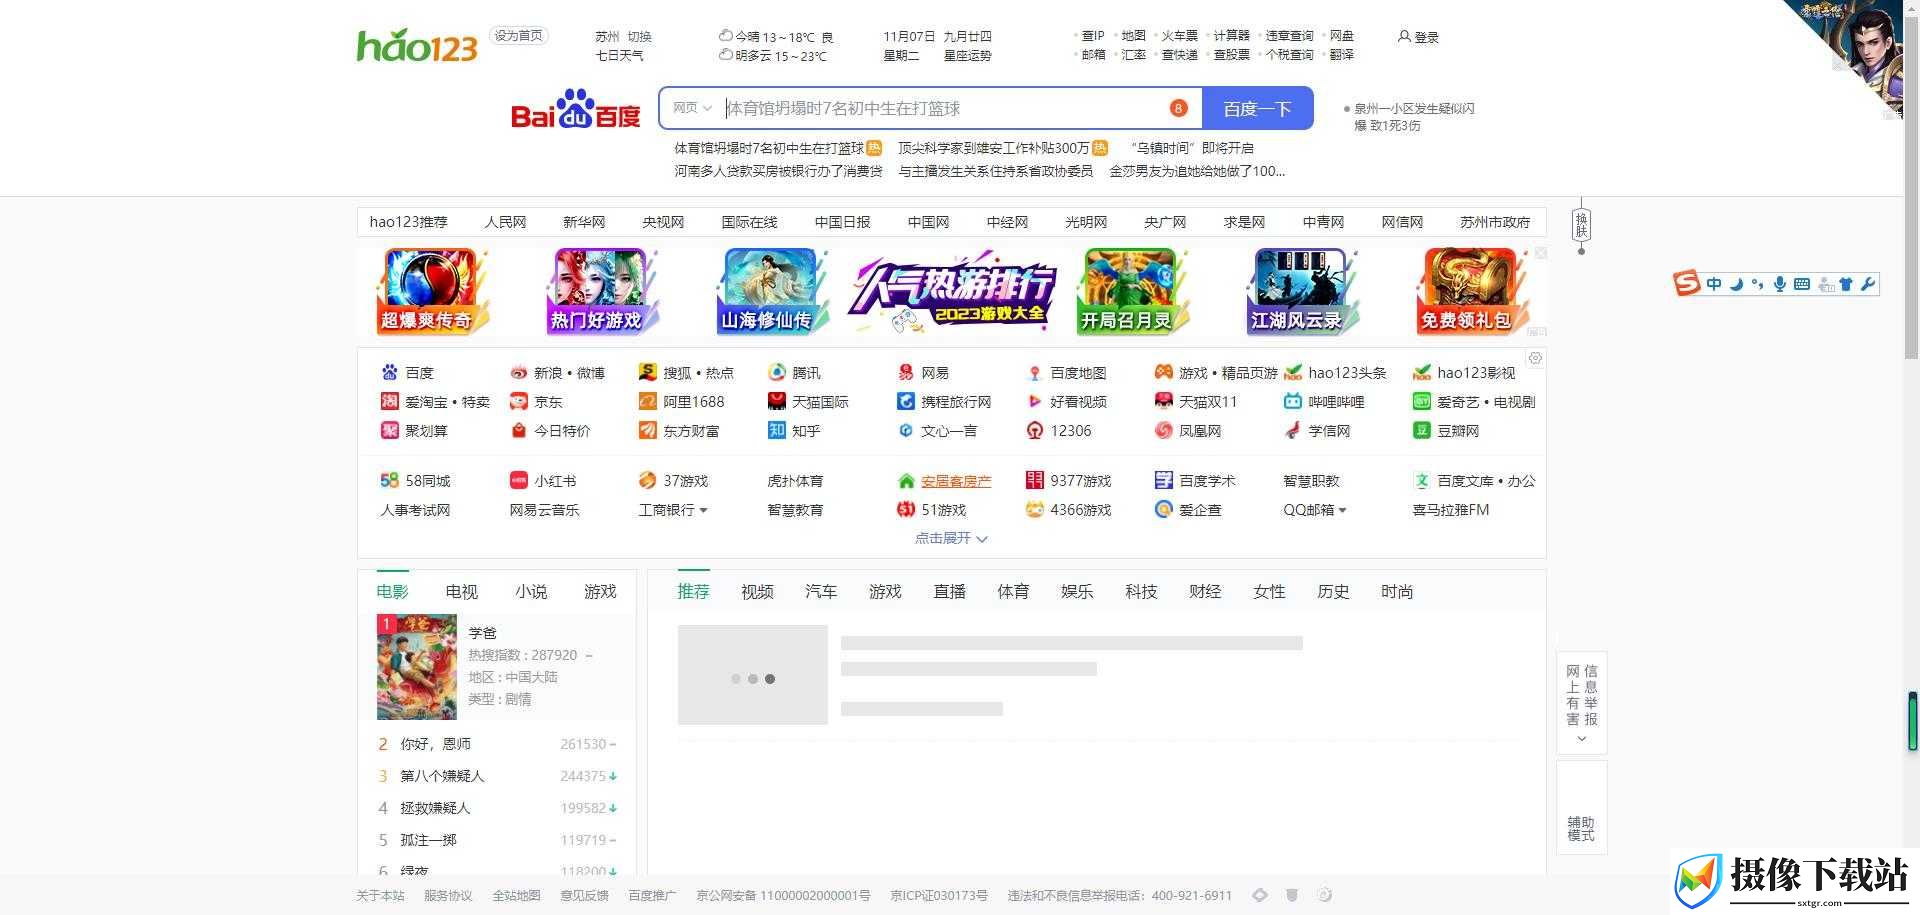Toggle Sogou moon half-width mode icon
This screenshot has height=915, width=1920.
pos(1737,284)
